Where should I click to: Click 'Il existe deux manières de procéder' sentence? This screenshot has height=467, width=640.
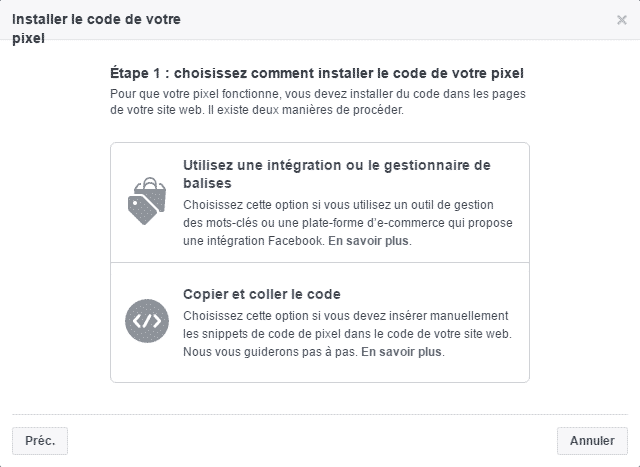pyautogui.click(x=318, y=109)
